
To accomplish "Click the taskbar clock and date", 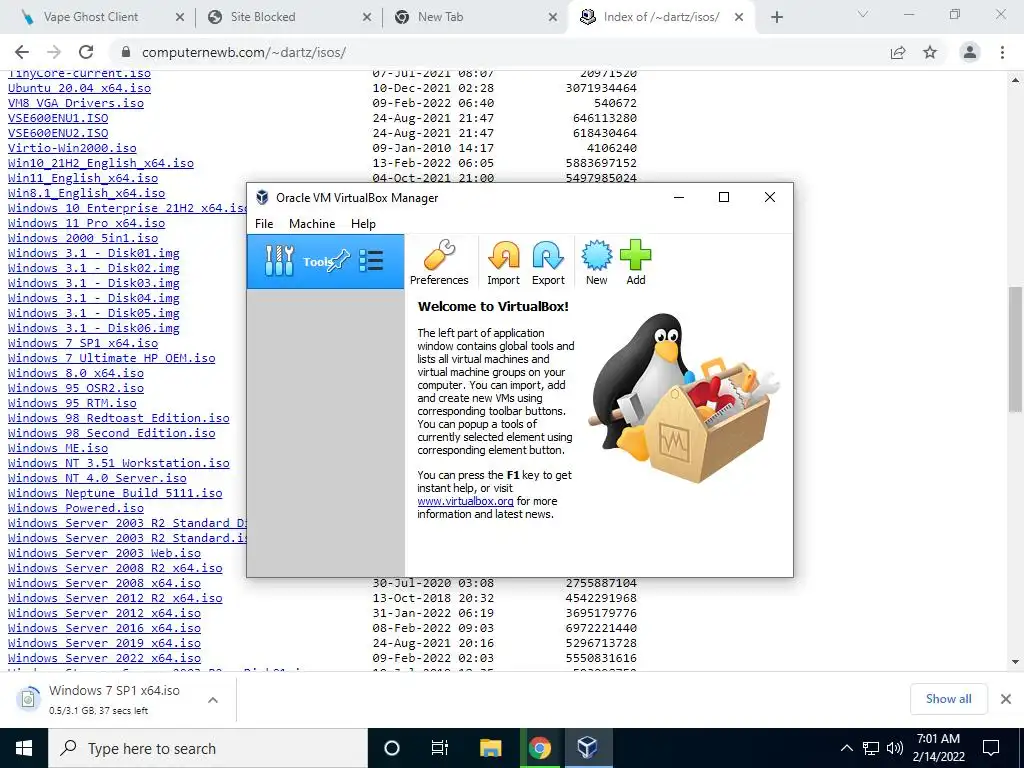I will (x=938, y=748).
